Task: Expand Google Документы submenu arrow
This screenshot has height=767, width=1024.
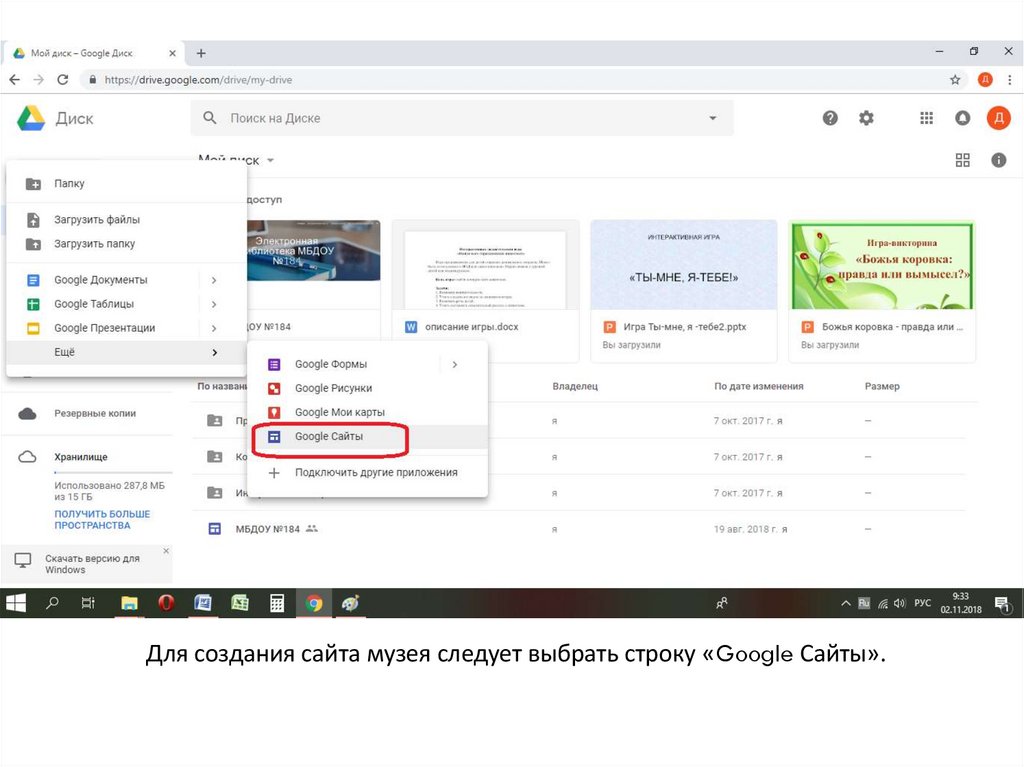Action: (214, 280)
